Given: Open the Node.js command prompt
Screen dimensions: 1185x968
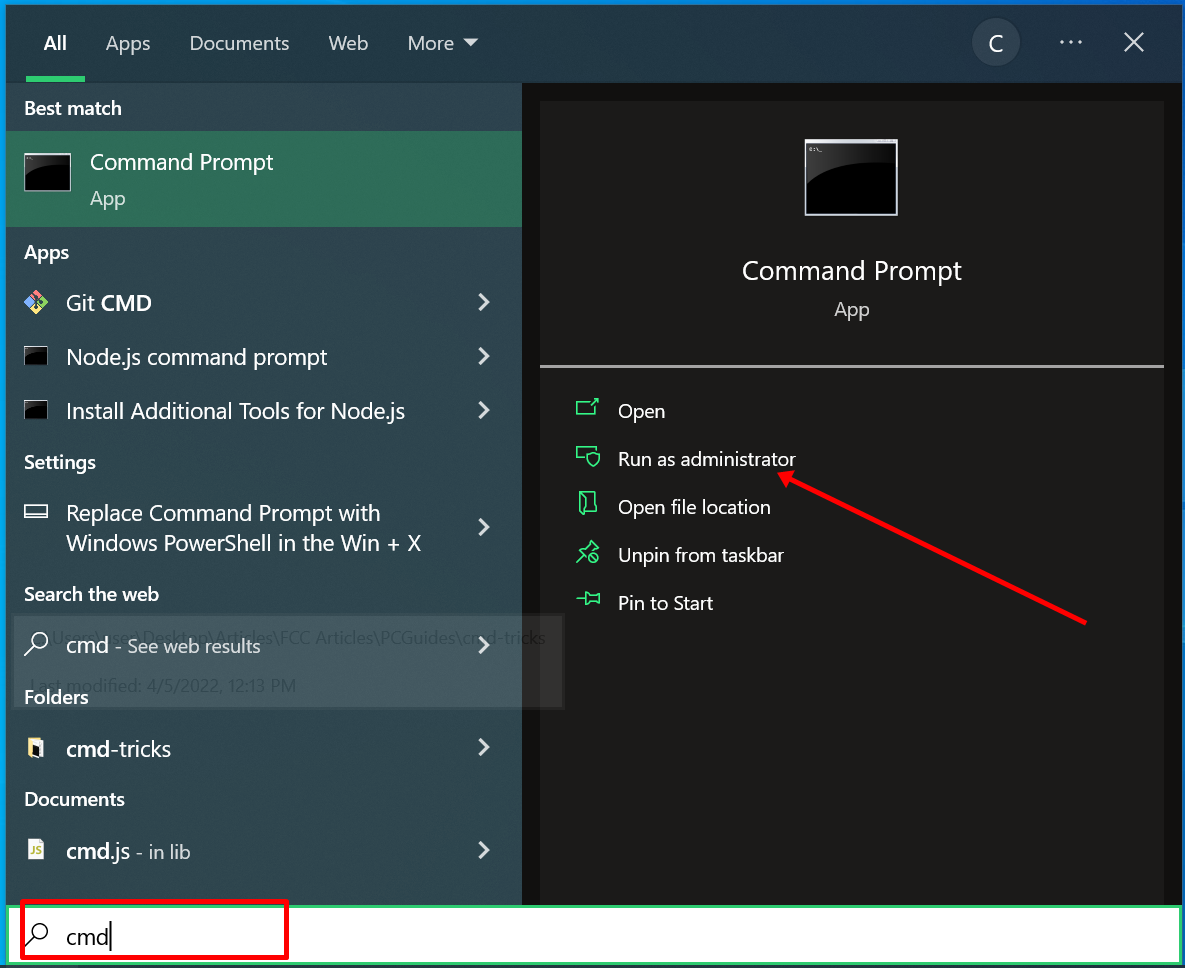Looking at the screenshot, I should [195, 356].
